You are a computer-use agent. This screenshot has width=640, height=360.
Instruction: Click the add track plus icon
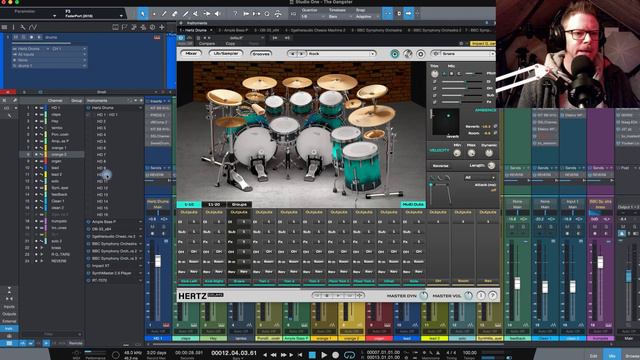[162, 27]
